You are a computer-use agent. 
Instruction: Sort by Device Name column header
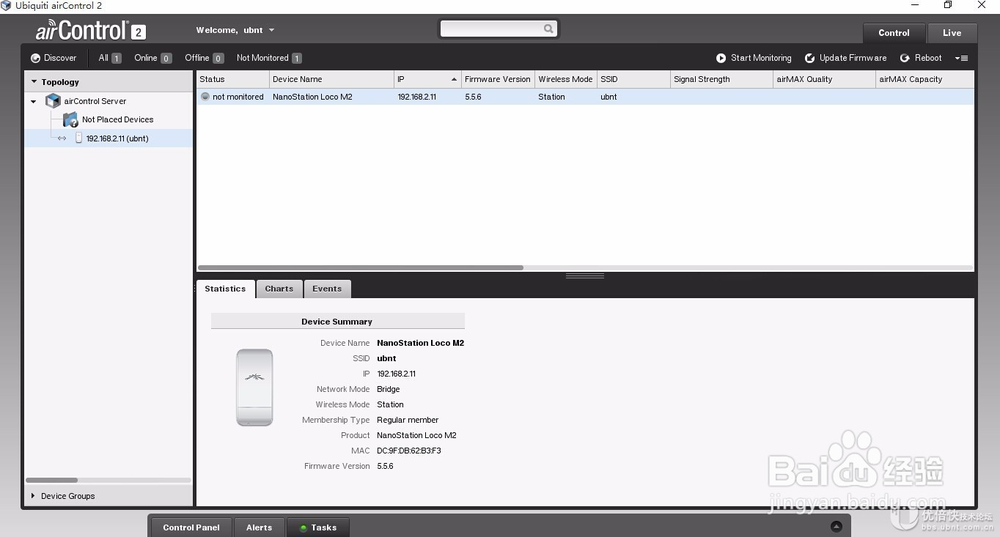click(x=332, y=79)
